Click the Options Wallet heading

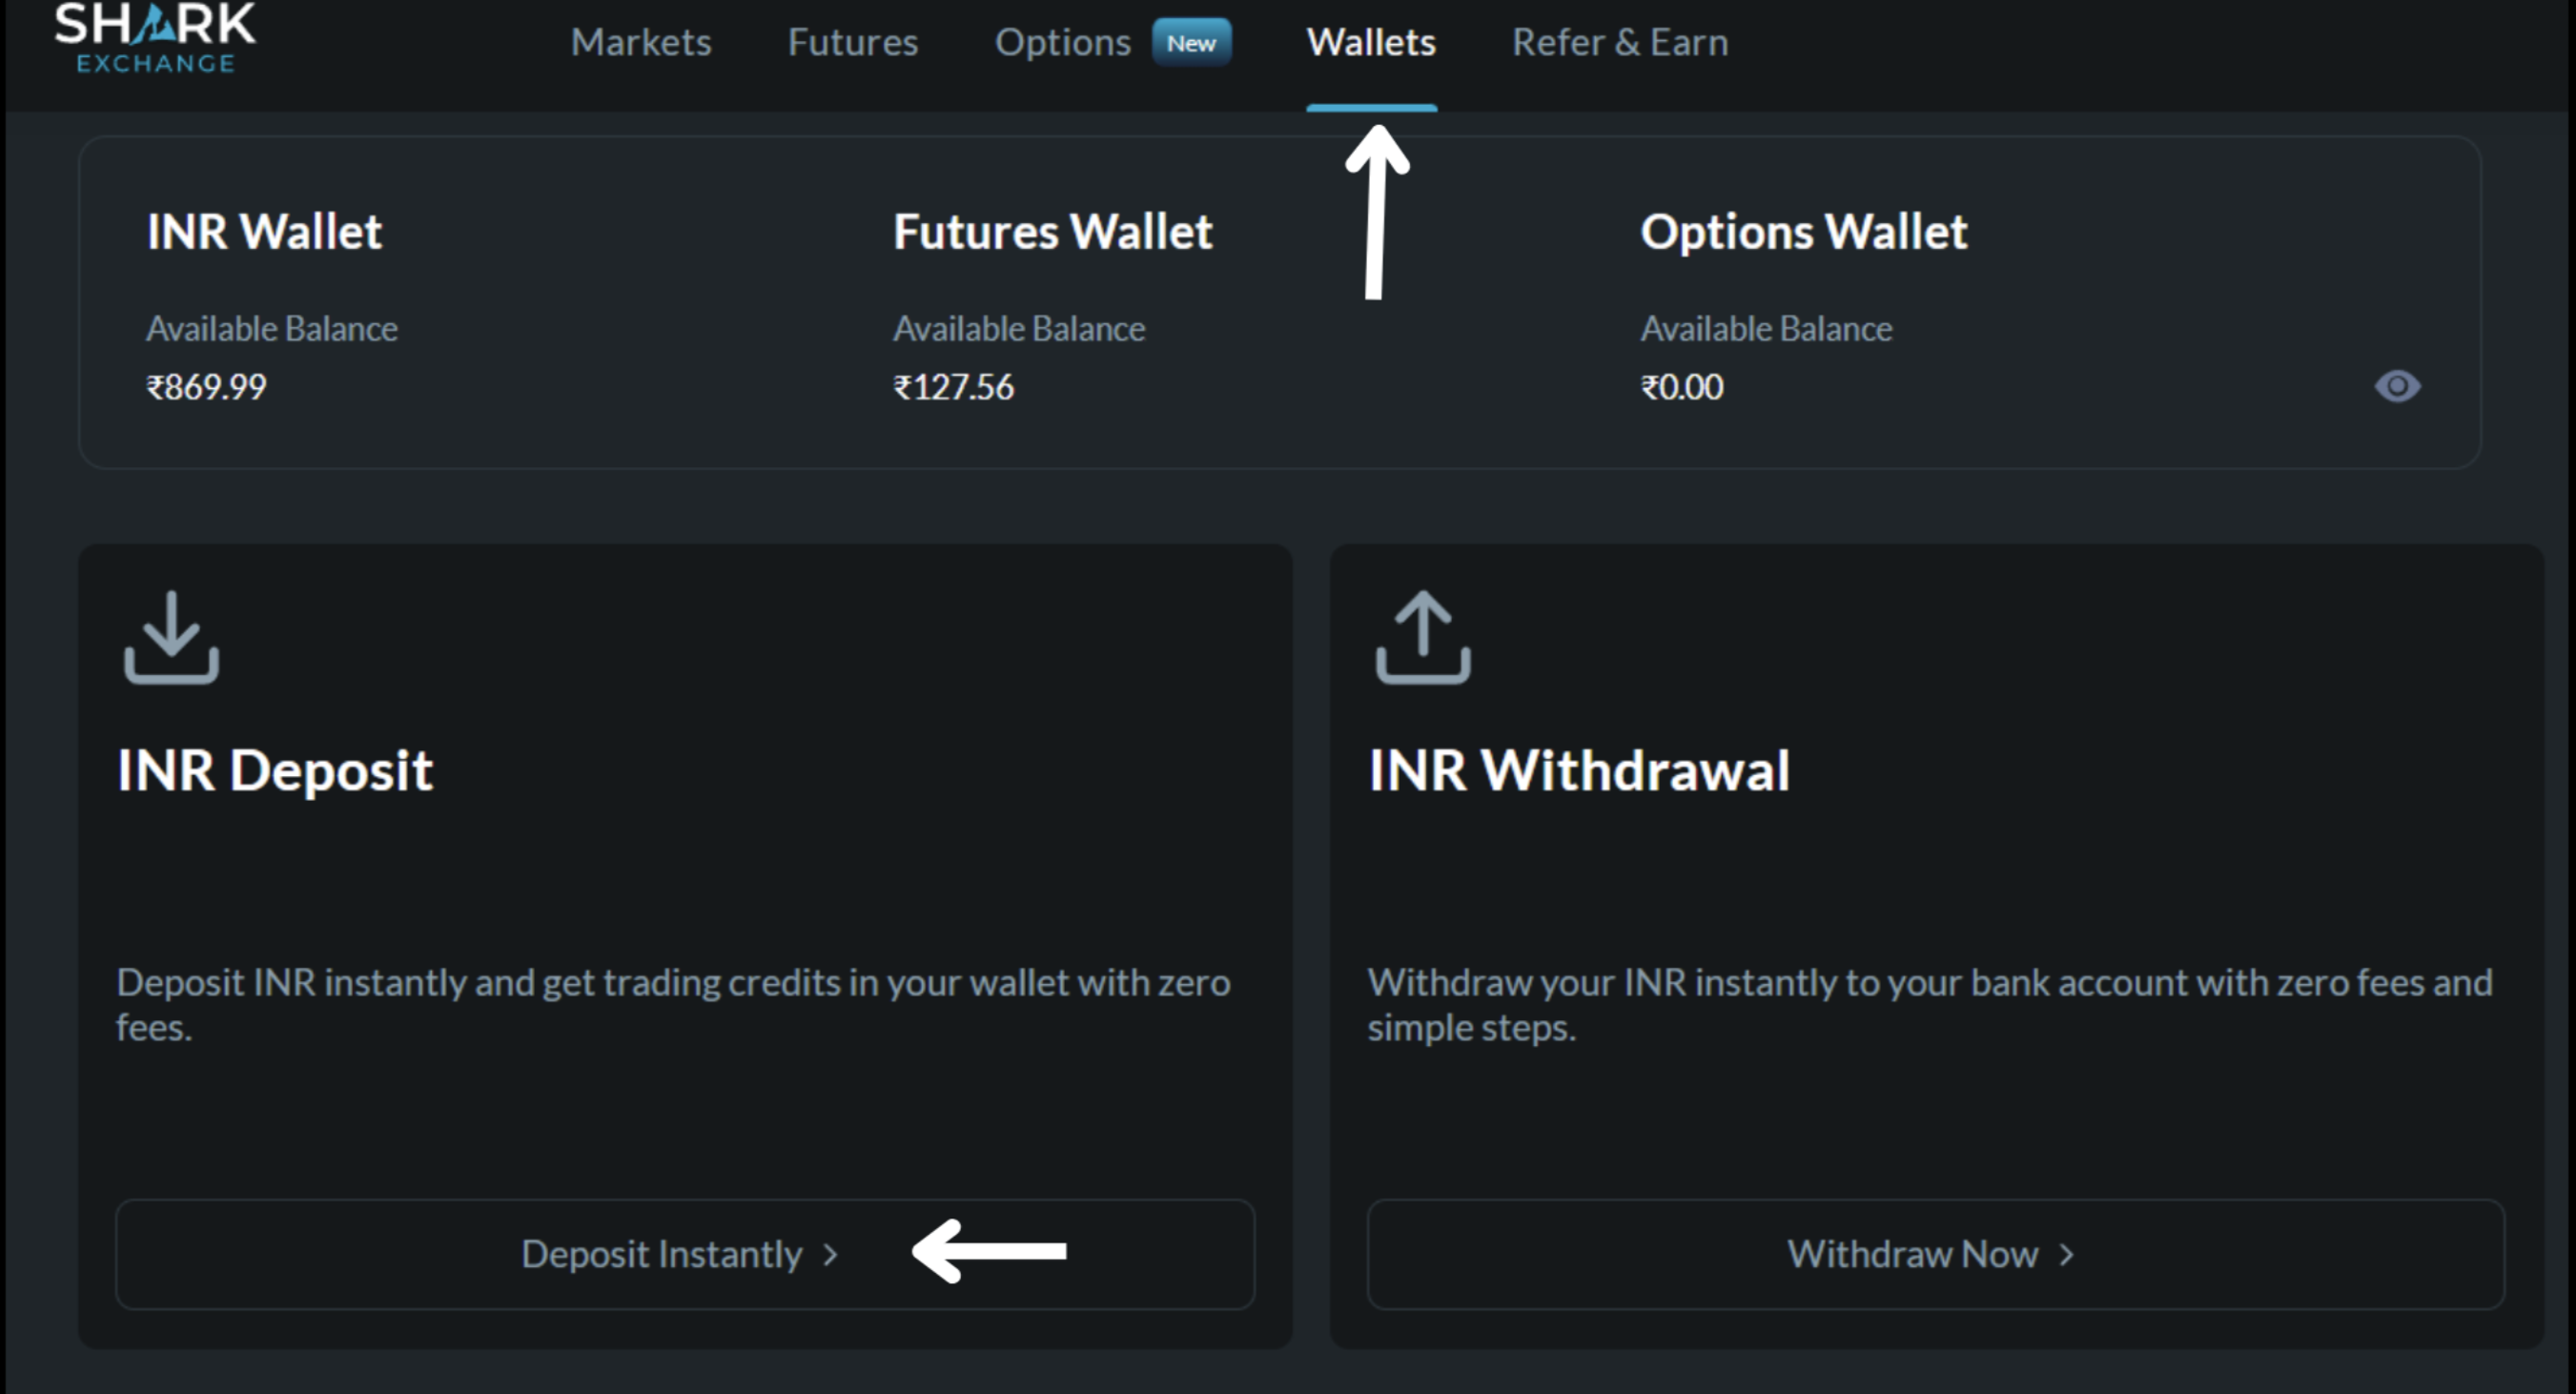(1804, 232)
